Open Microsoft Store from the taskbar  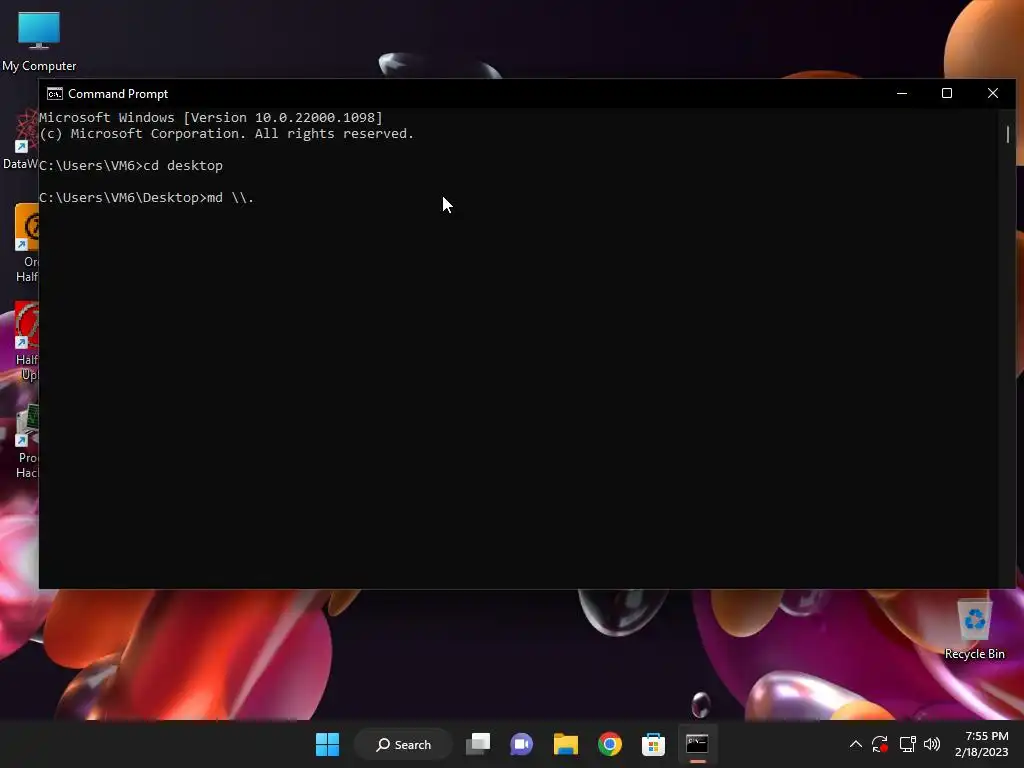click(x=653, y=744)
